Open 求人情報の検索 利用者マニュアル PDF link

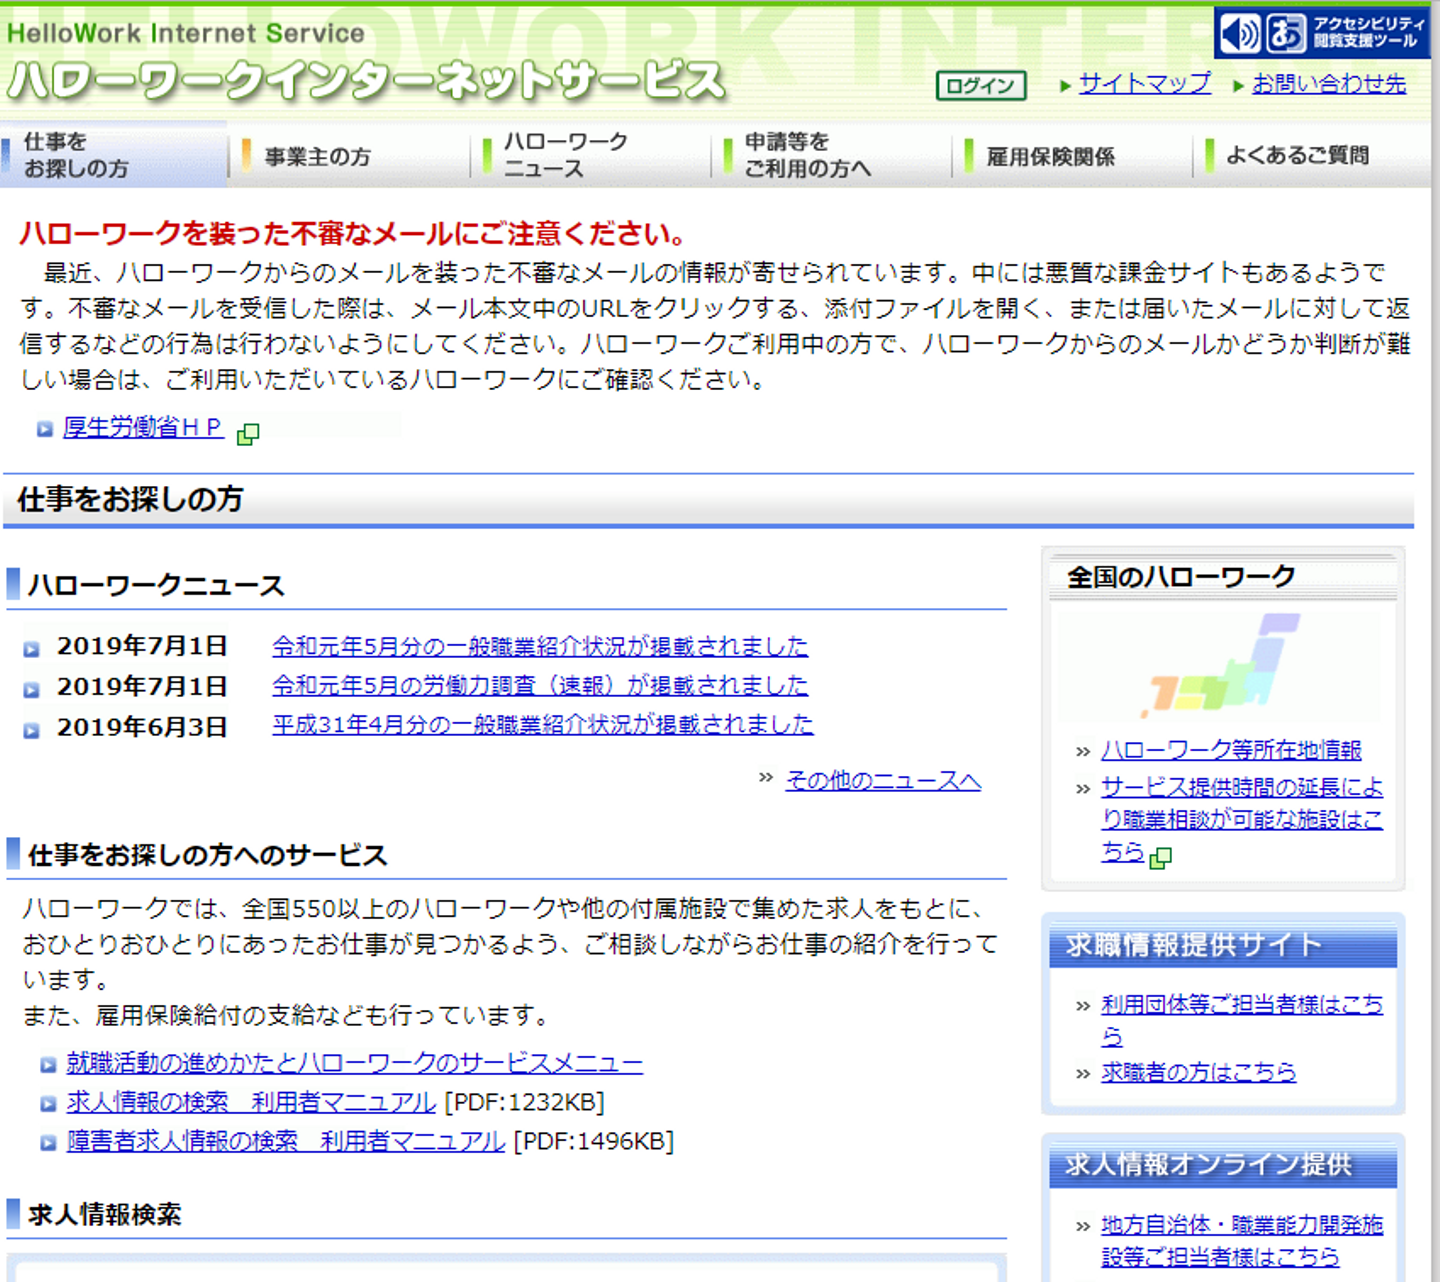(x=251, y=1102)
